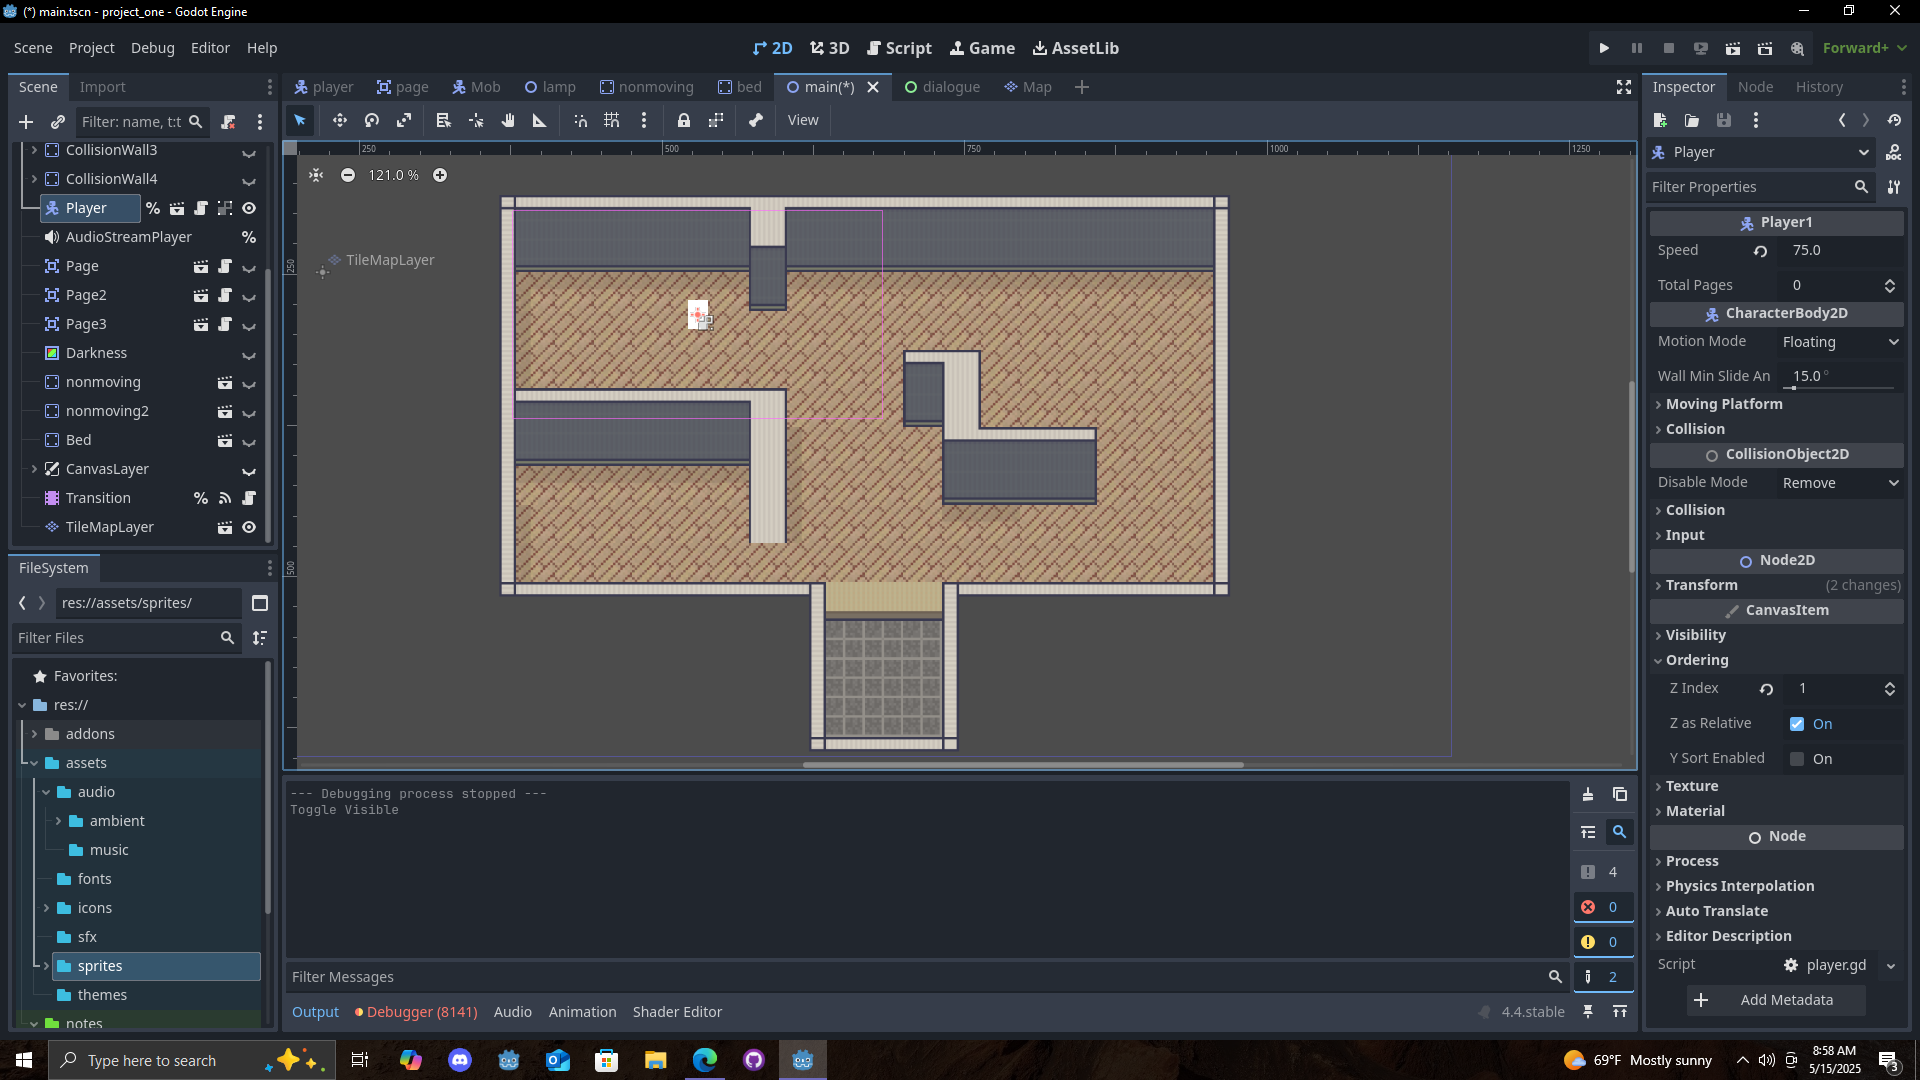Screen dimensions: 1920x1080
Task: Switch to the 3D workspace
Action: [830, 48]
